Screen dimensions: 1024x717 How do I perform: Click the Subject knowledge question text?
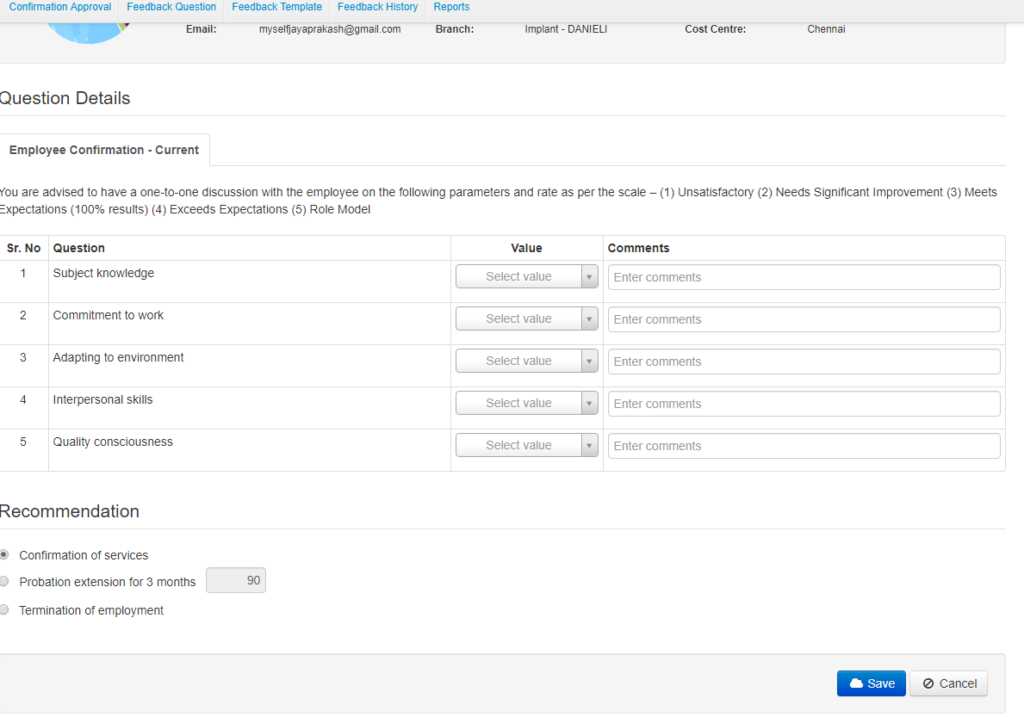pyautogui.click(x=103, y=273)
